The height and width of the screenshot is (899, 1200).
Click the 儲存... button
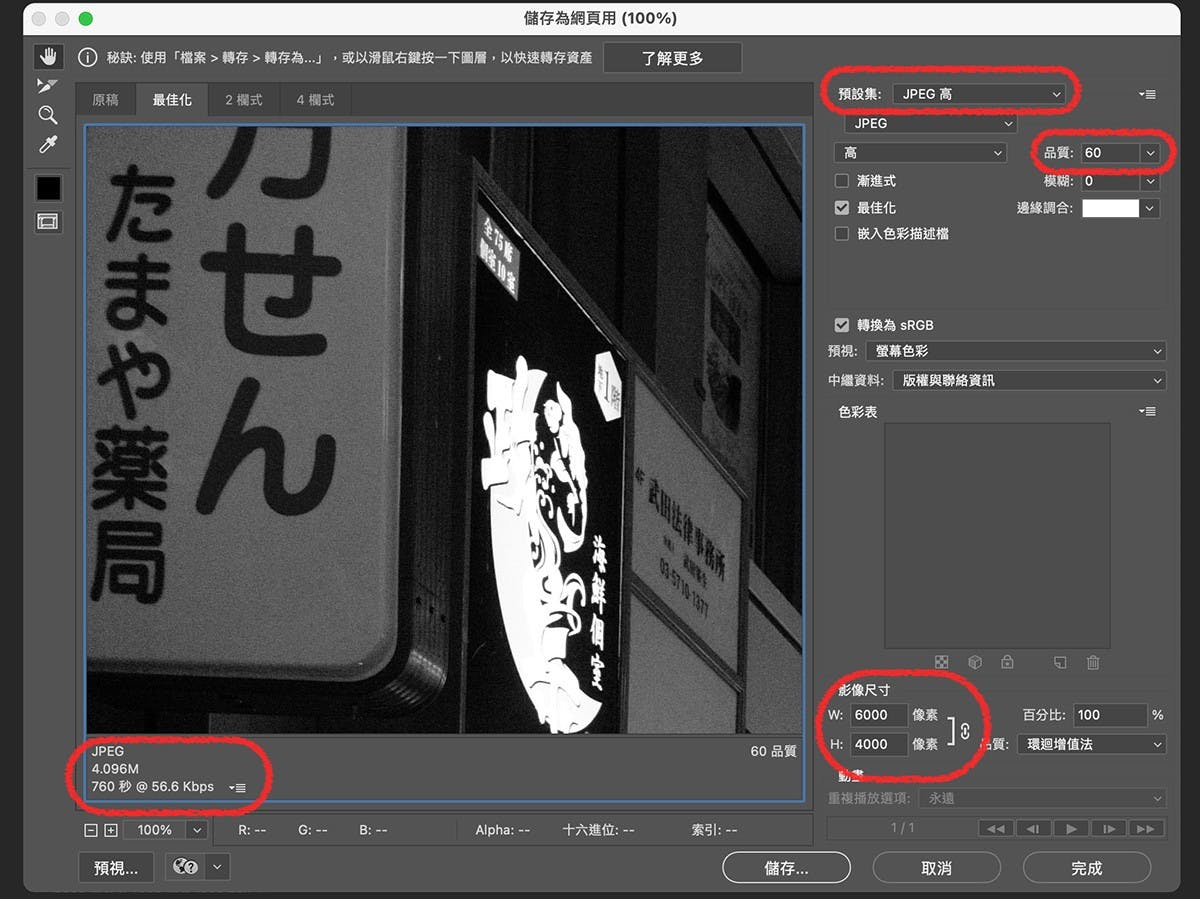point(786,868)
